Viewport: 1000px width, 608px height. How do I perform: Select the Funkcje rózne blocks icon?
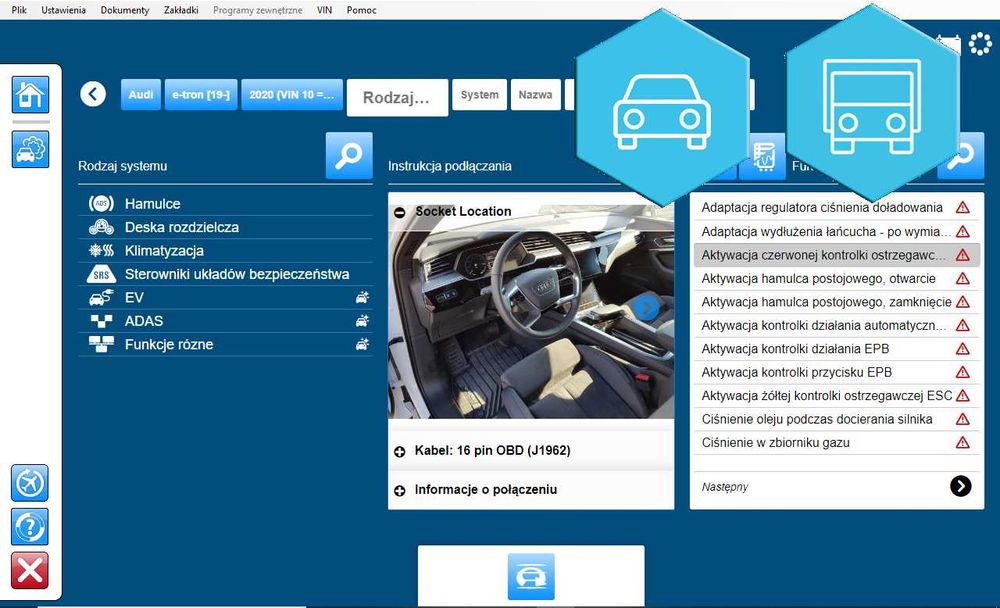coord(101,345)
